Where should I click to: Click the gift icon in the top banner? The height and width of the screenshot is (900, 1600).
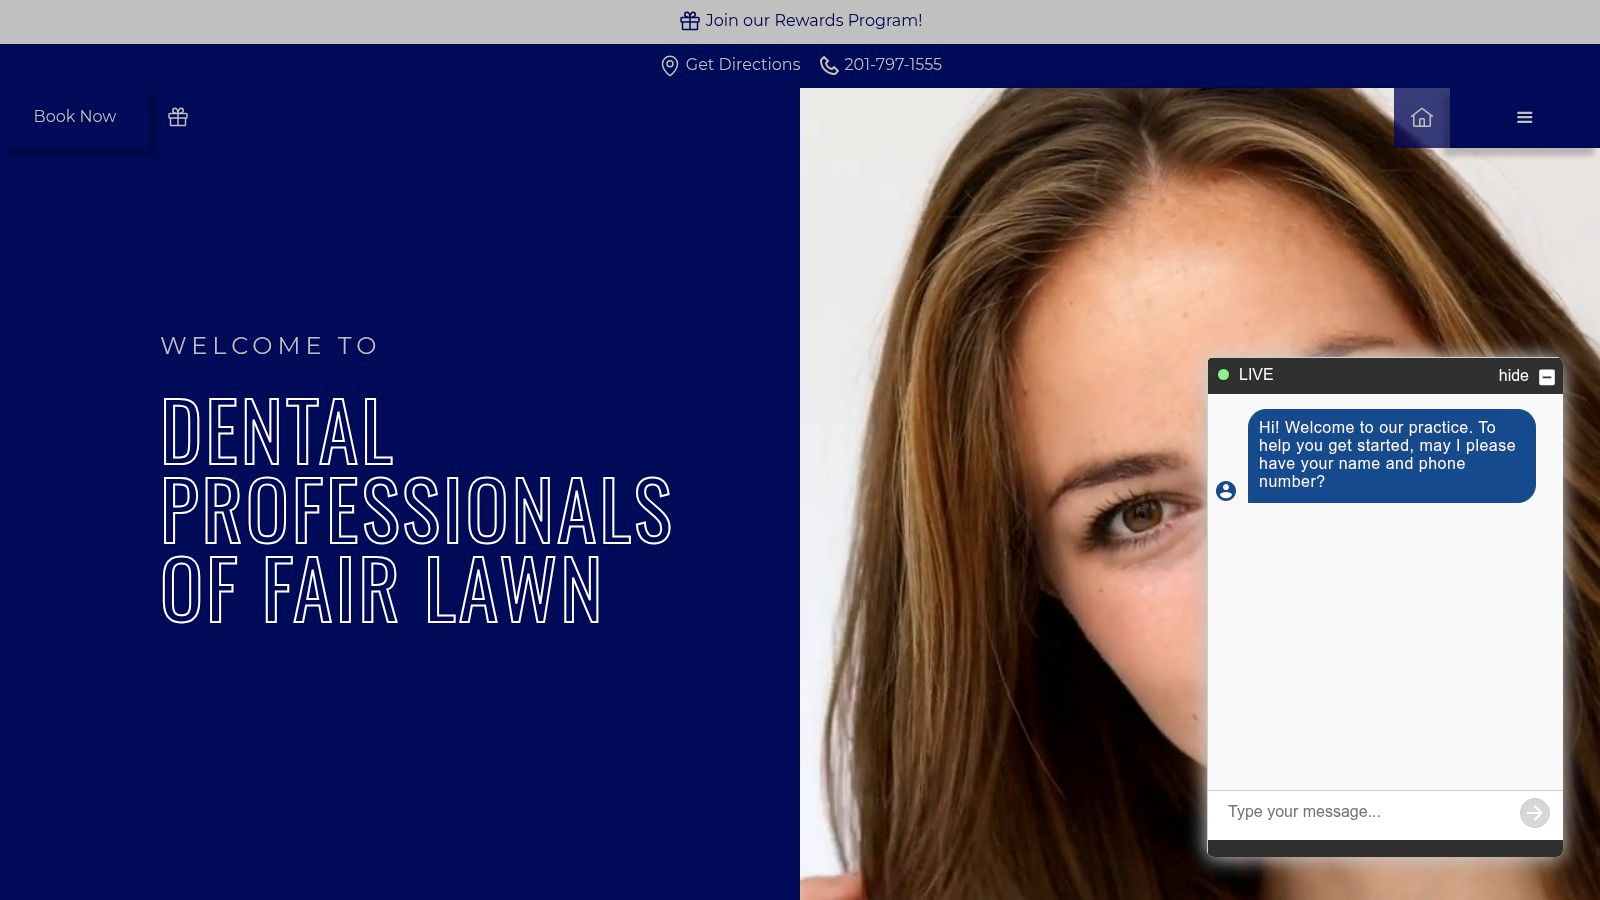pos(690,21)
